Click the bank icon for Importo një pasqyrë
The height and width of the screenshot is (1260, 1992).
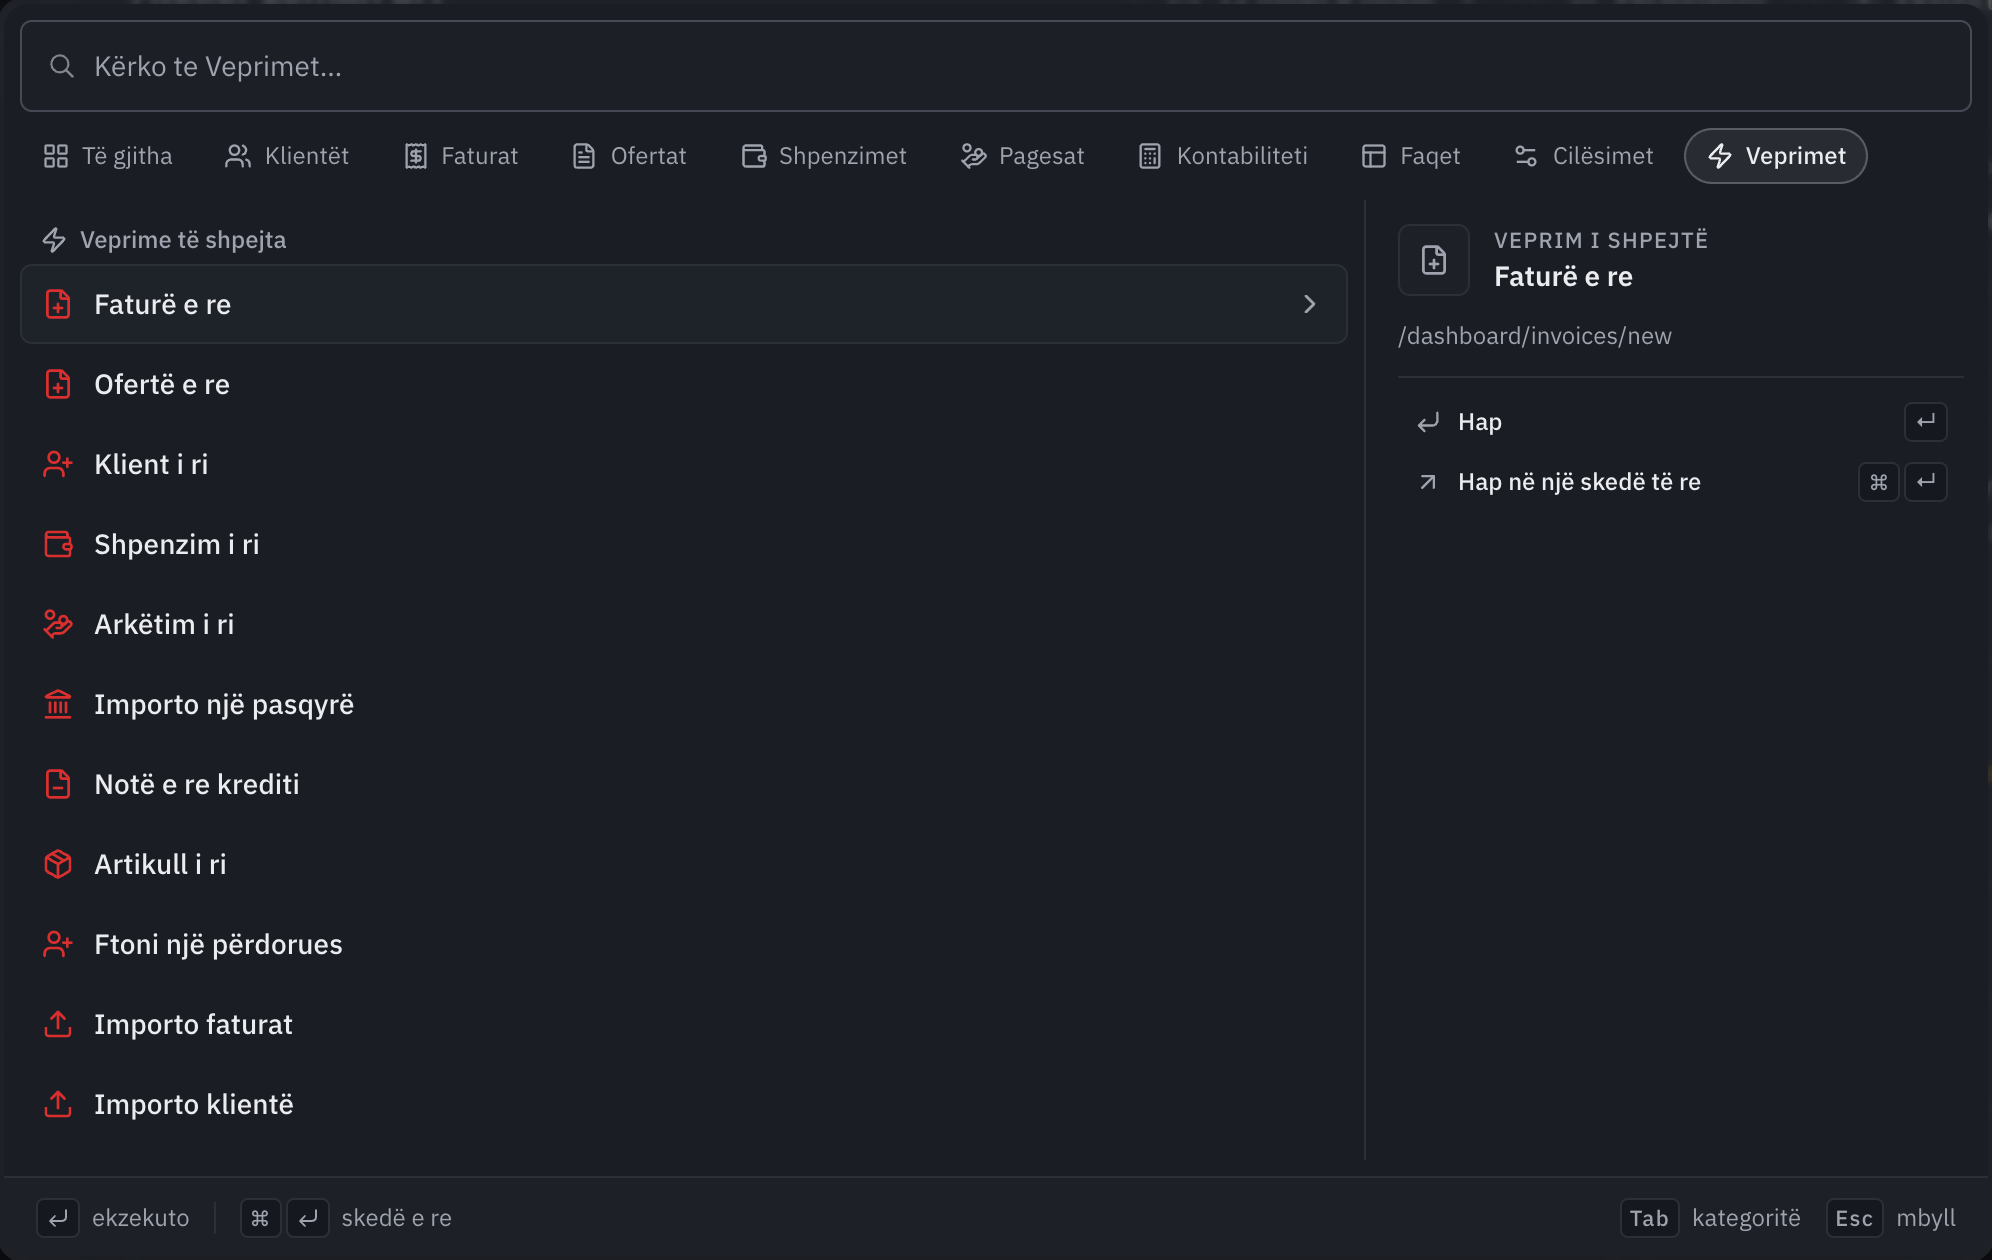(x=58, y=704)
